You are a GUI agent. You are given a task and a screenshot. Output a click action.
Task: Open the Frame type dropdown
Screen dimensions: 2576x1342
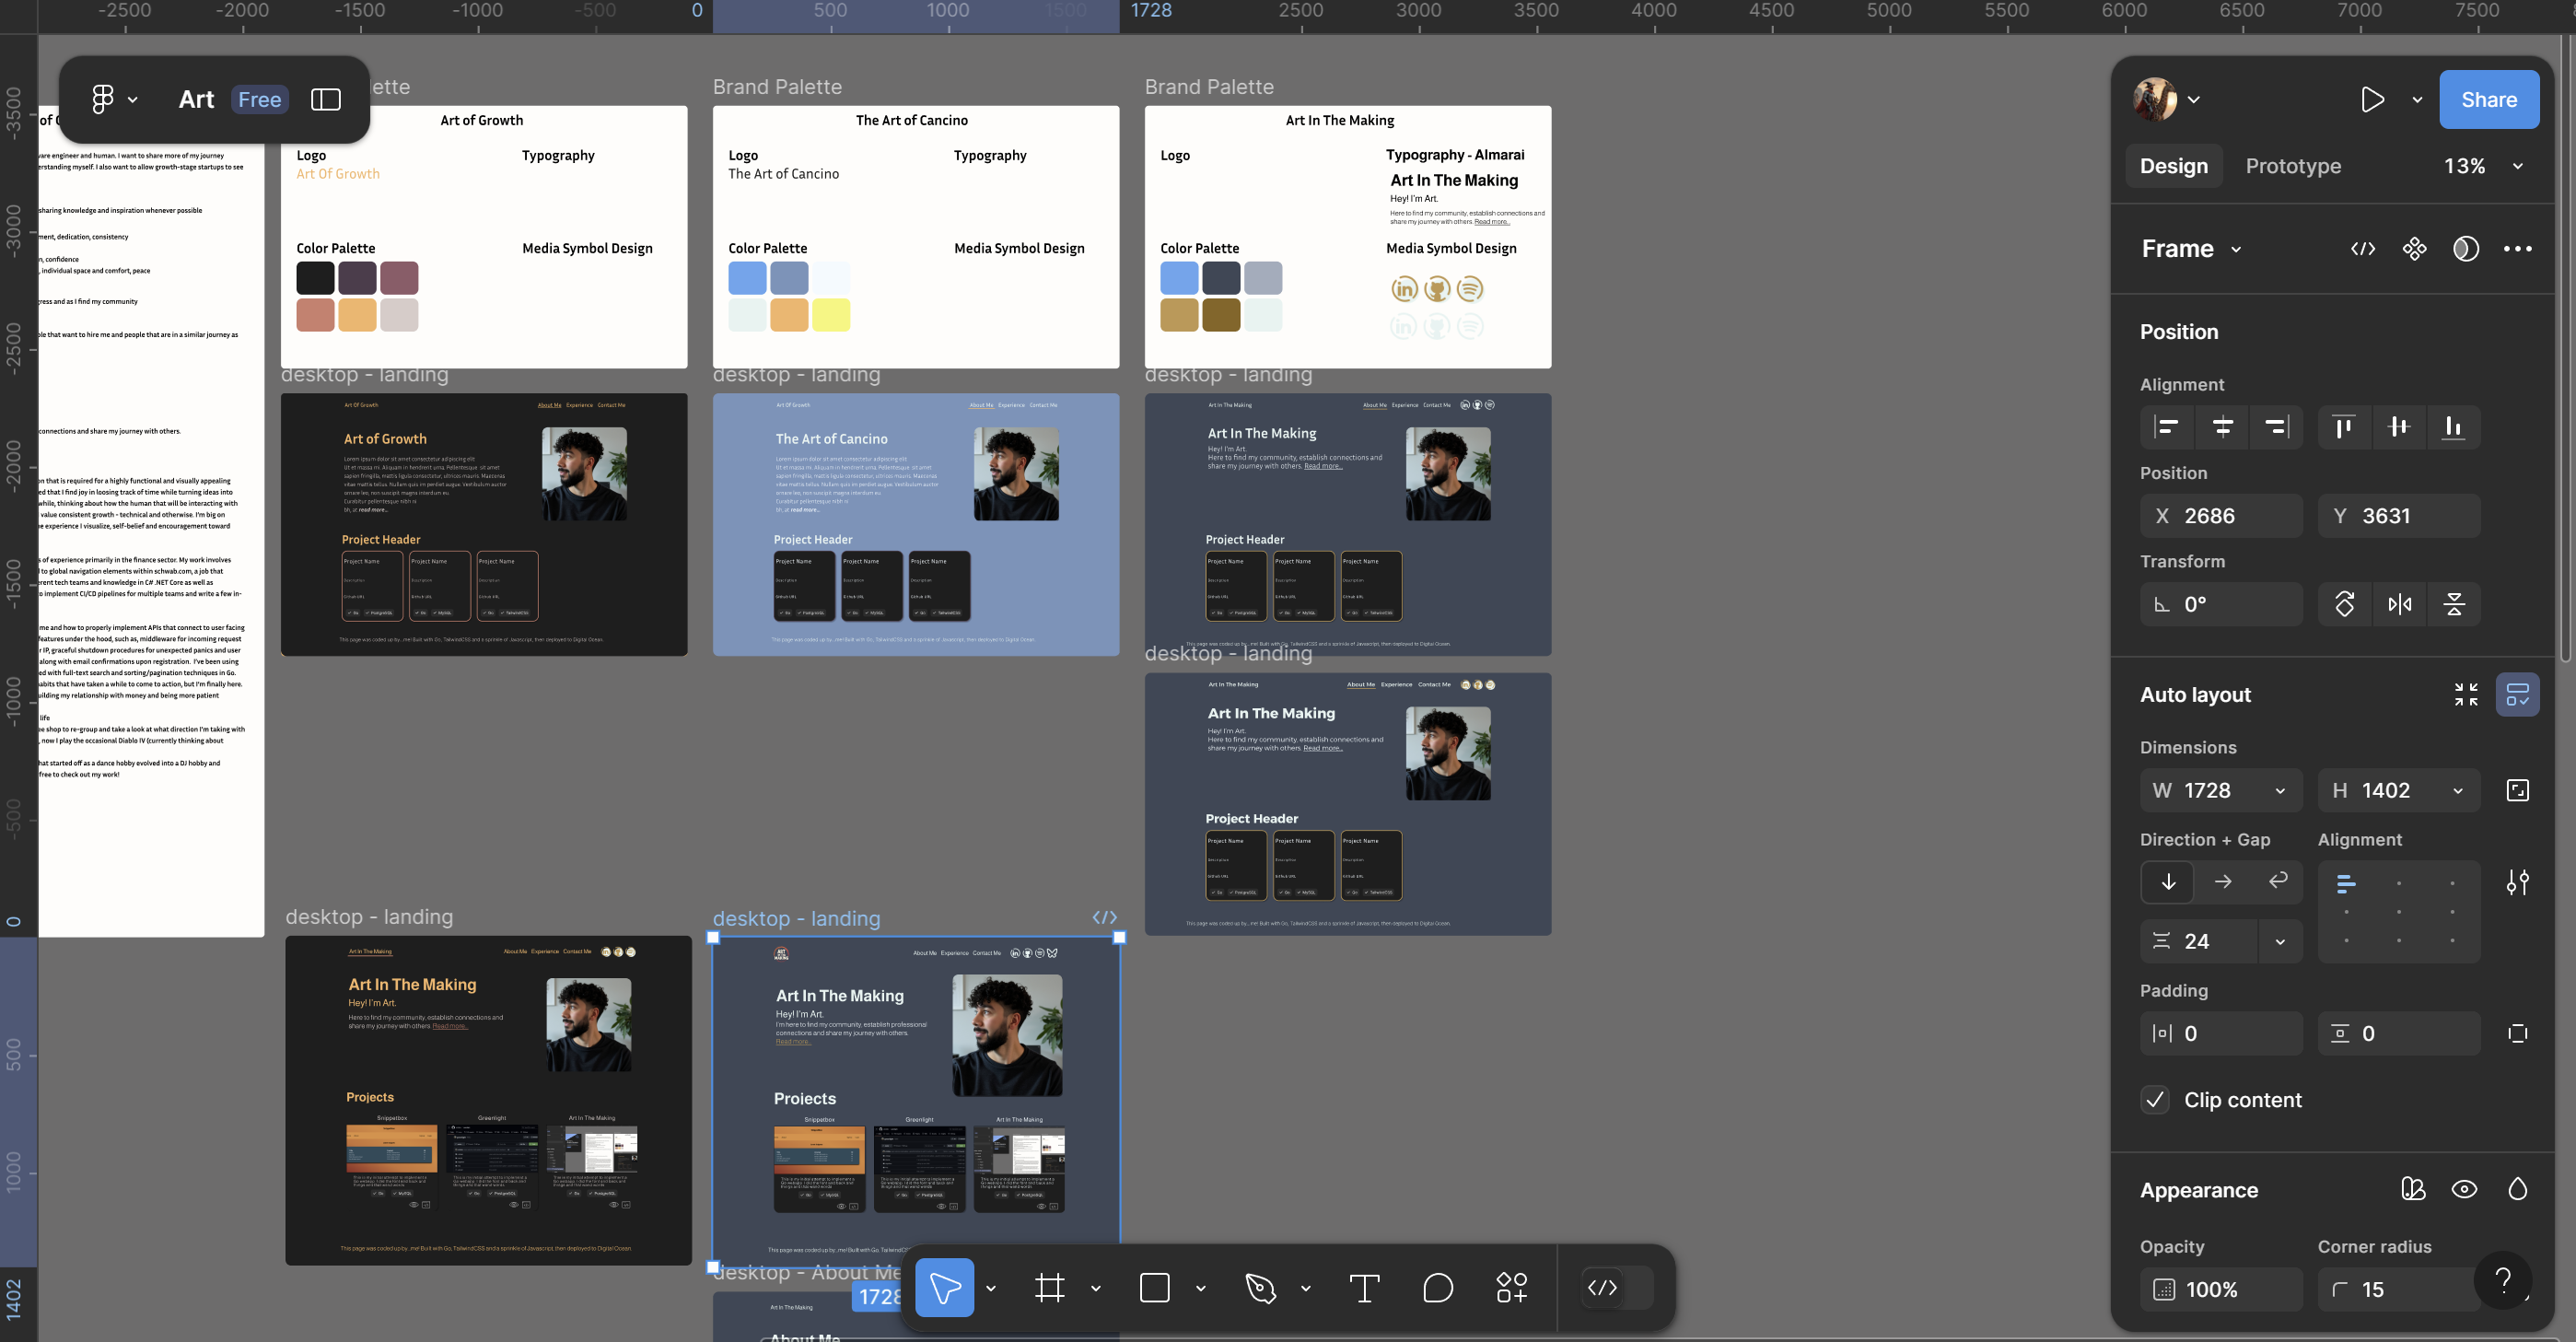click(x=2236, y=249)
